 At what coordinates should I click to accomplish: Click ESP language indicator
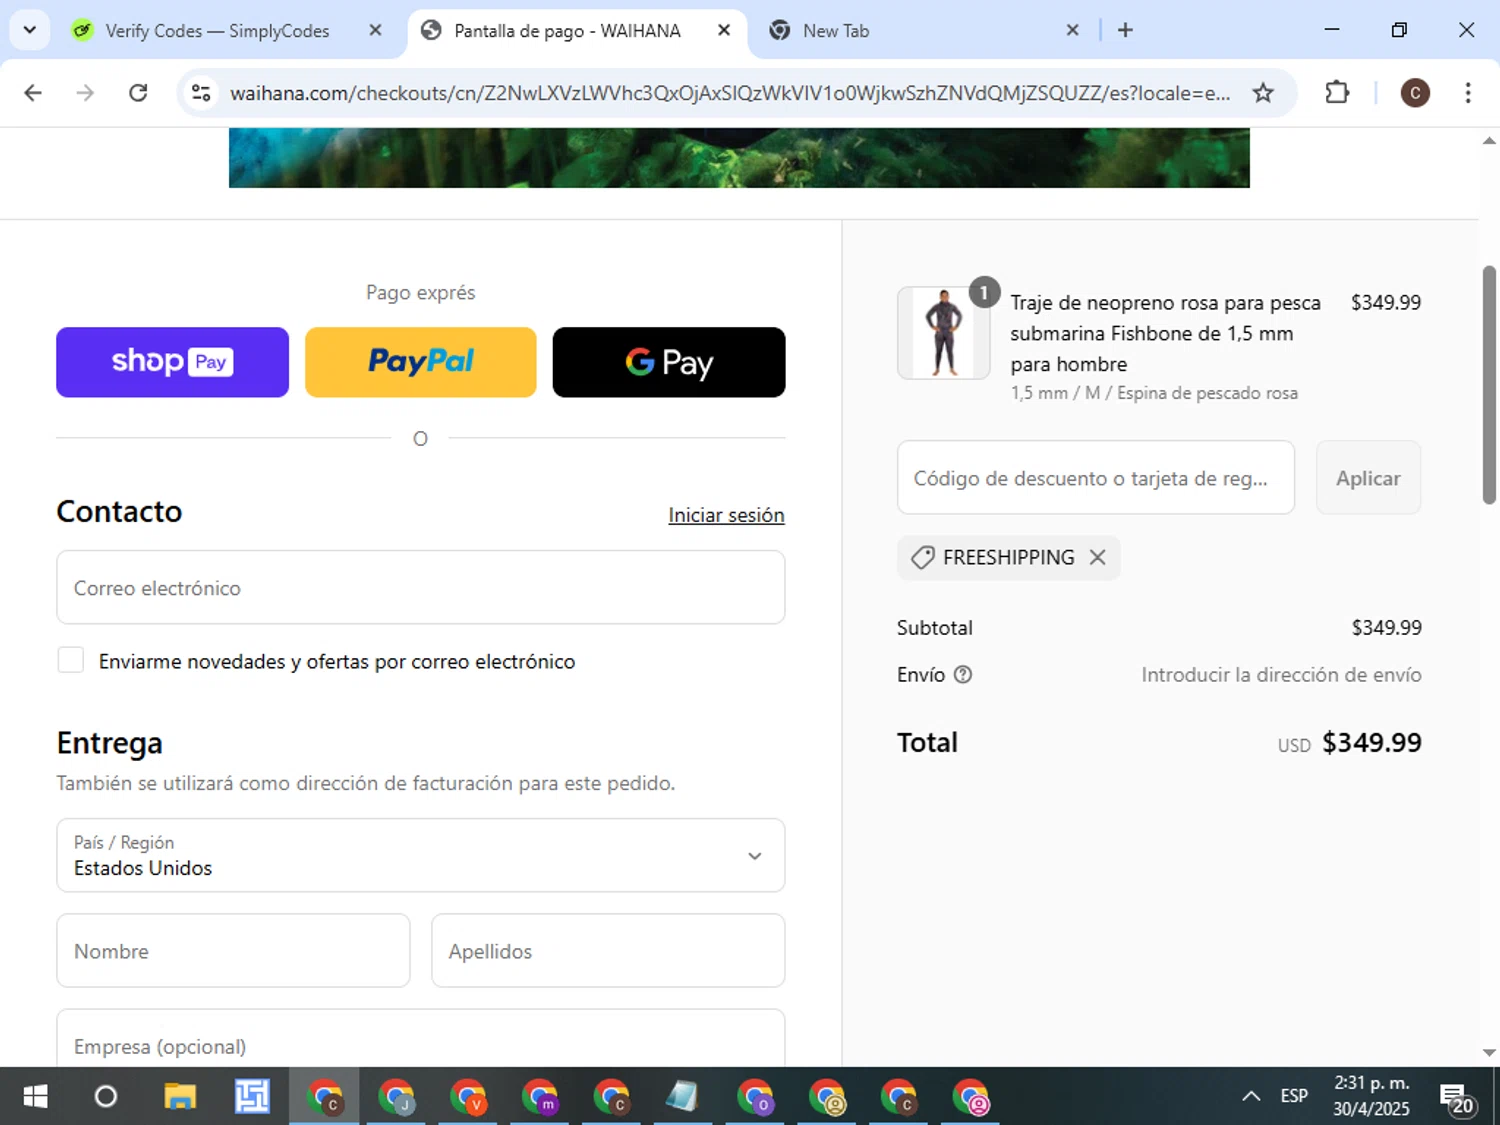(x=1294, y=1096)
